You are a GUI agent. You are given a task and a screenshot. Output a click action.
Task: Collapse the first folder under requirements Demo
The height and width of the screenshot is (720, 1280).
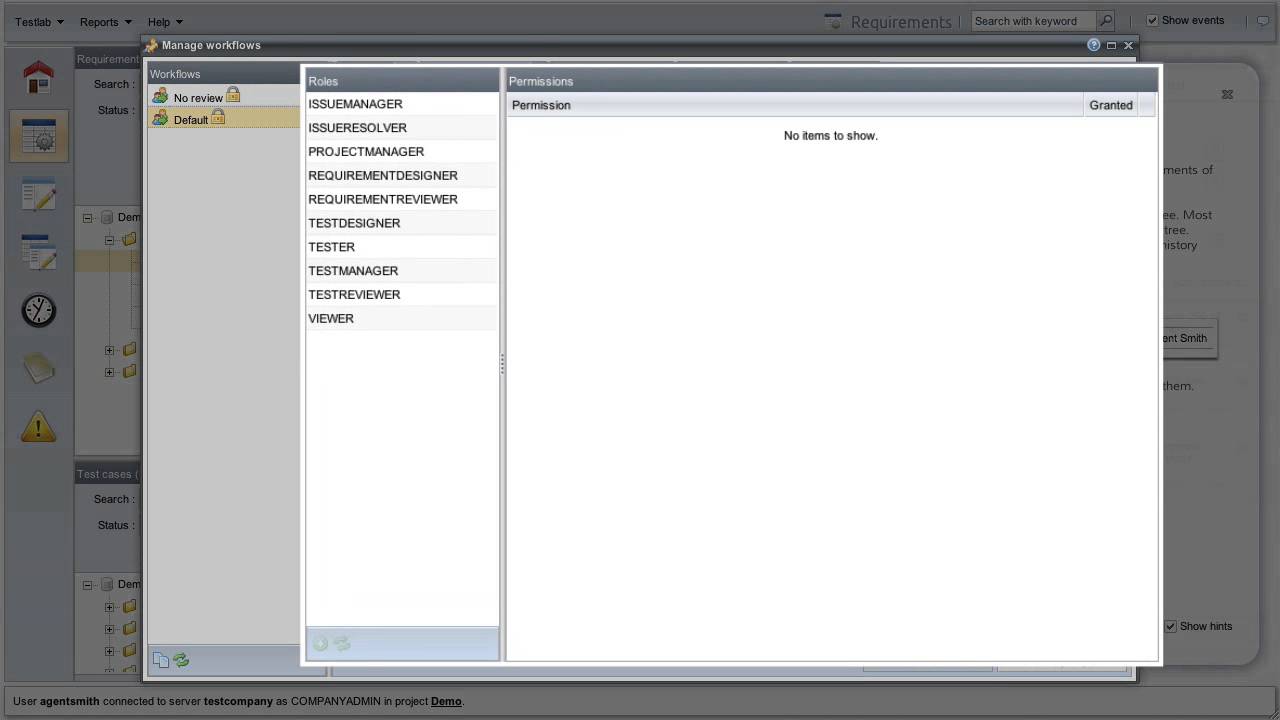(110, 240)
